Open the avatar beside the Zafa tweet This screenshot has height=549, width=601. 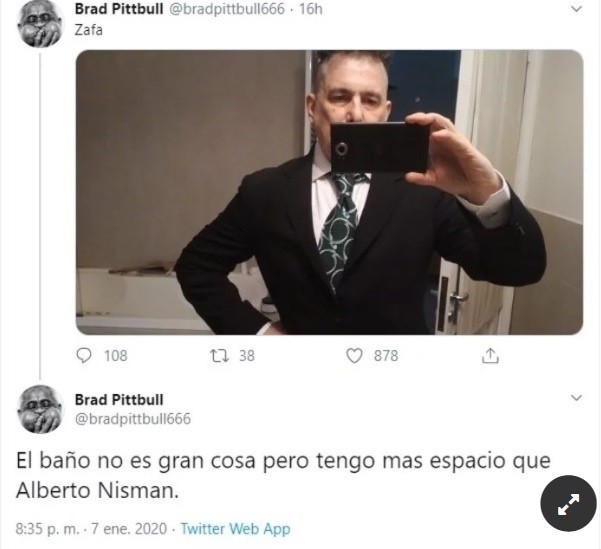click(x=40, y=24)
